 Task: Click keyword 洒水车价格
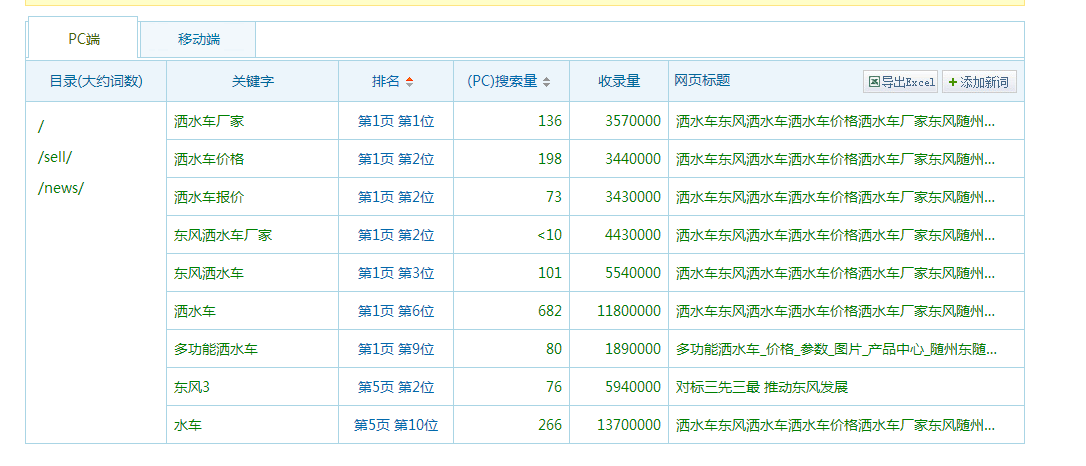coord(209,159)
